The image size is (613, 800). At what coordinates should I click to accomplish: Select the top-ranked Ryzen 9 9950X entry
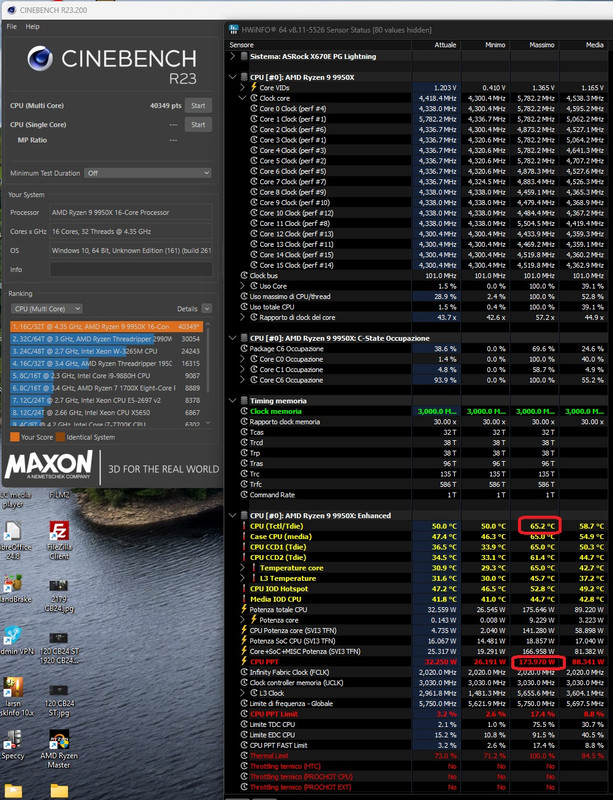(x=107, y=327)
